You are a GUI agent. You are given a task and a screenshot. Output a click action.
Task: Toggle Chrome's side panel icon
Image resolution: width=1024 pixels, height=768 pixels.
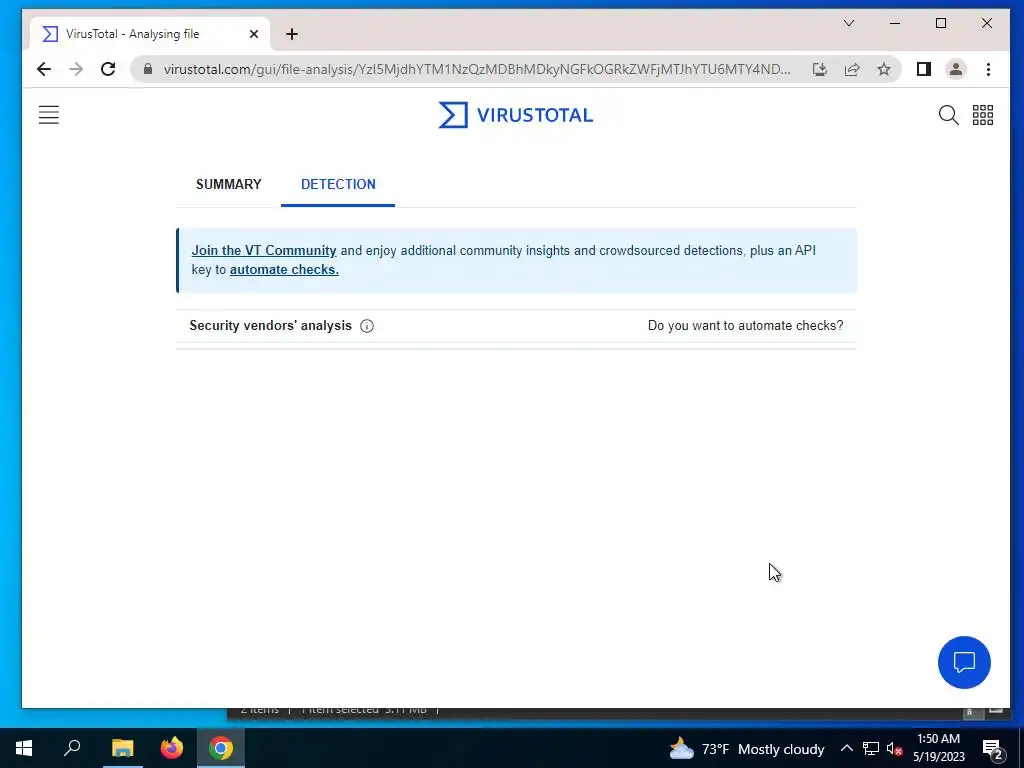tap(923, 69)
